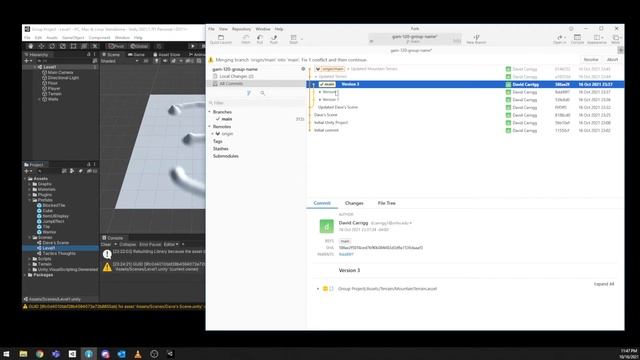Toggle Error Pause in Unity Console
The height and width of the screenshot is (360, 640).
[x=150, y=244]
